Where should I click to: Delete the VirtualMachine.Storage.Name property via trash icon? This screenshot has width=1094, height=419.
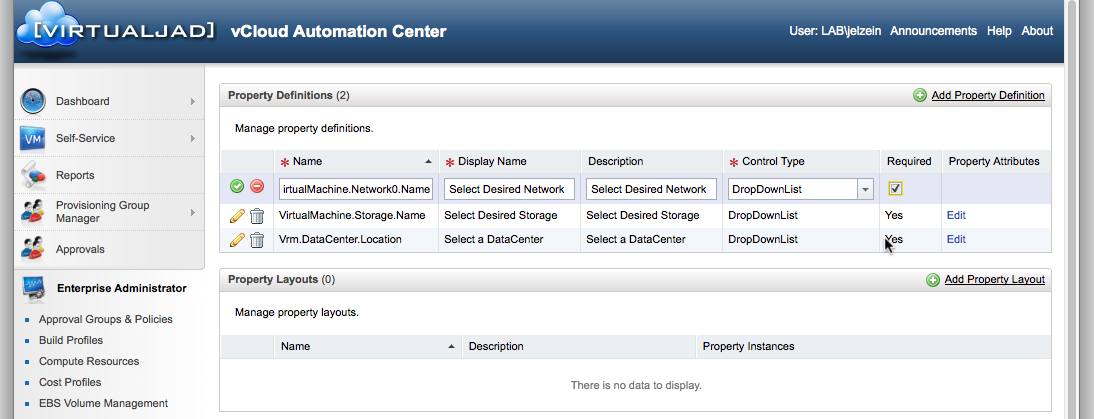point(257,215)
